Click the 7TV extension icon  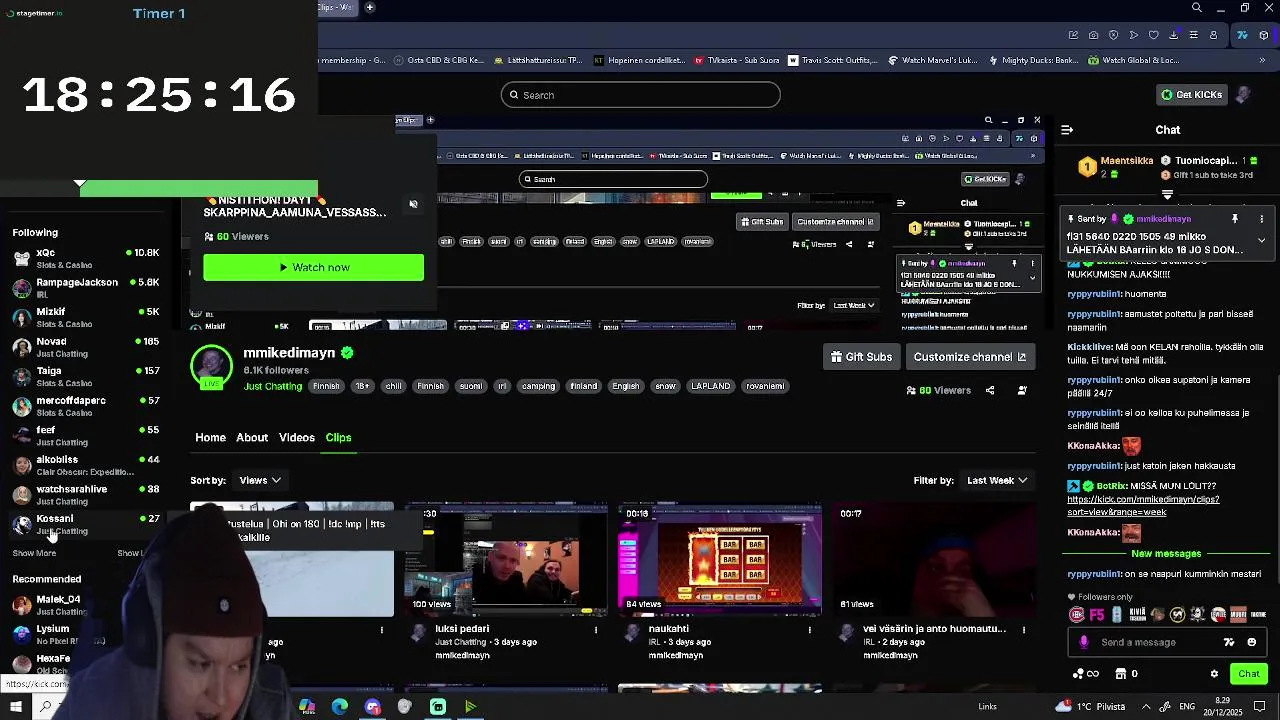point(1242,35)
